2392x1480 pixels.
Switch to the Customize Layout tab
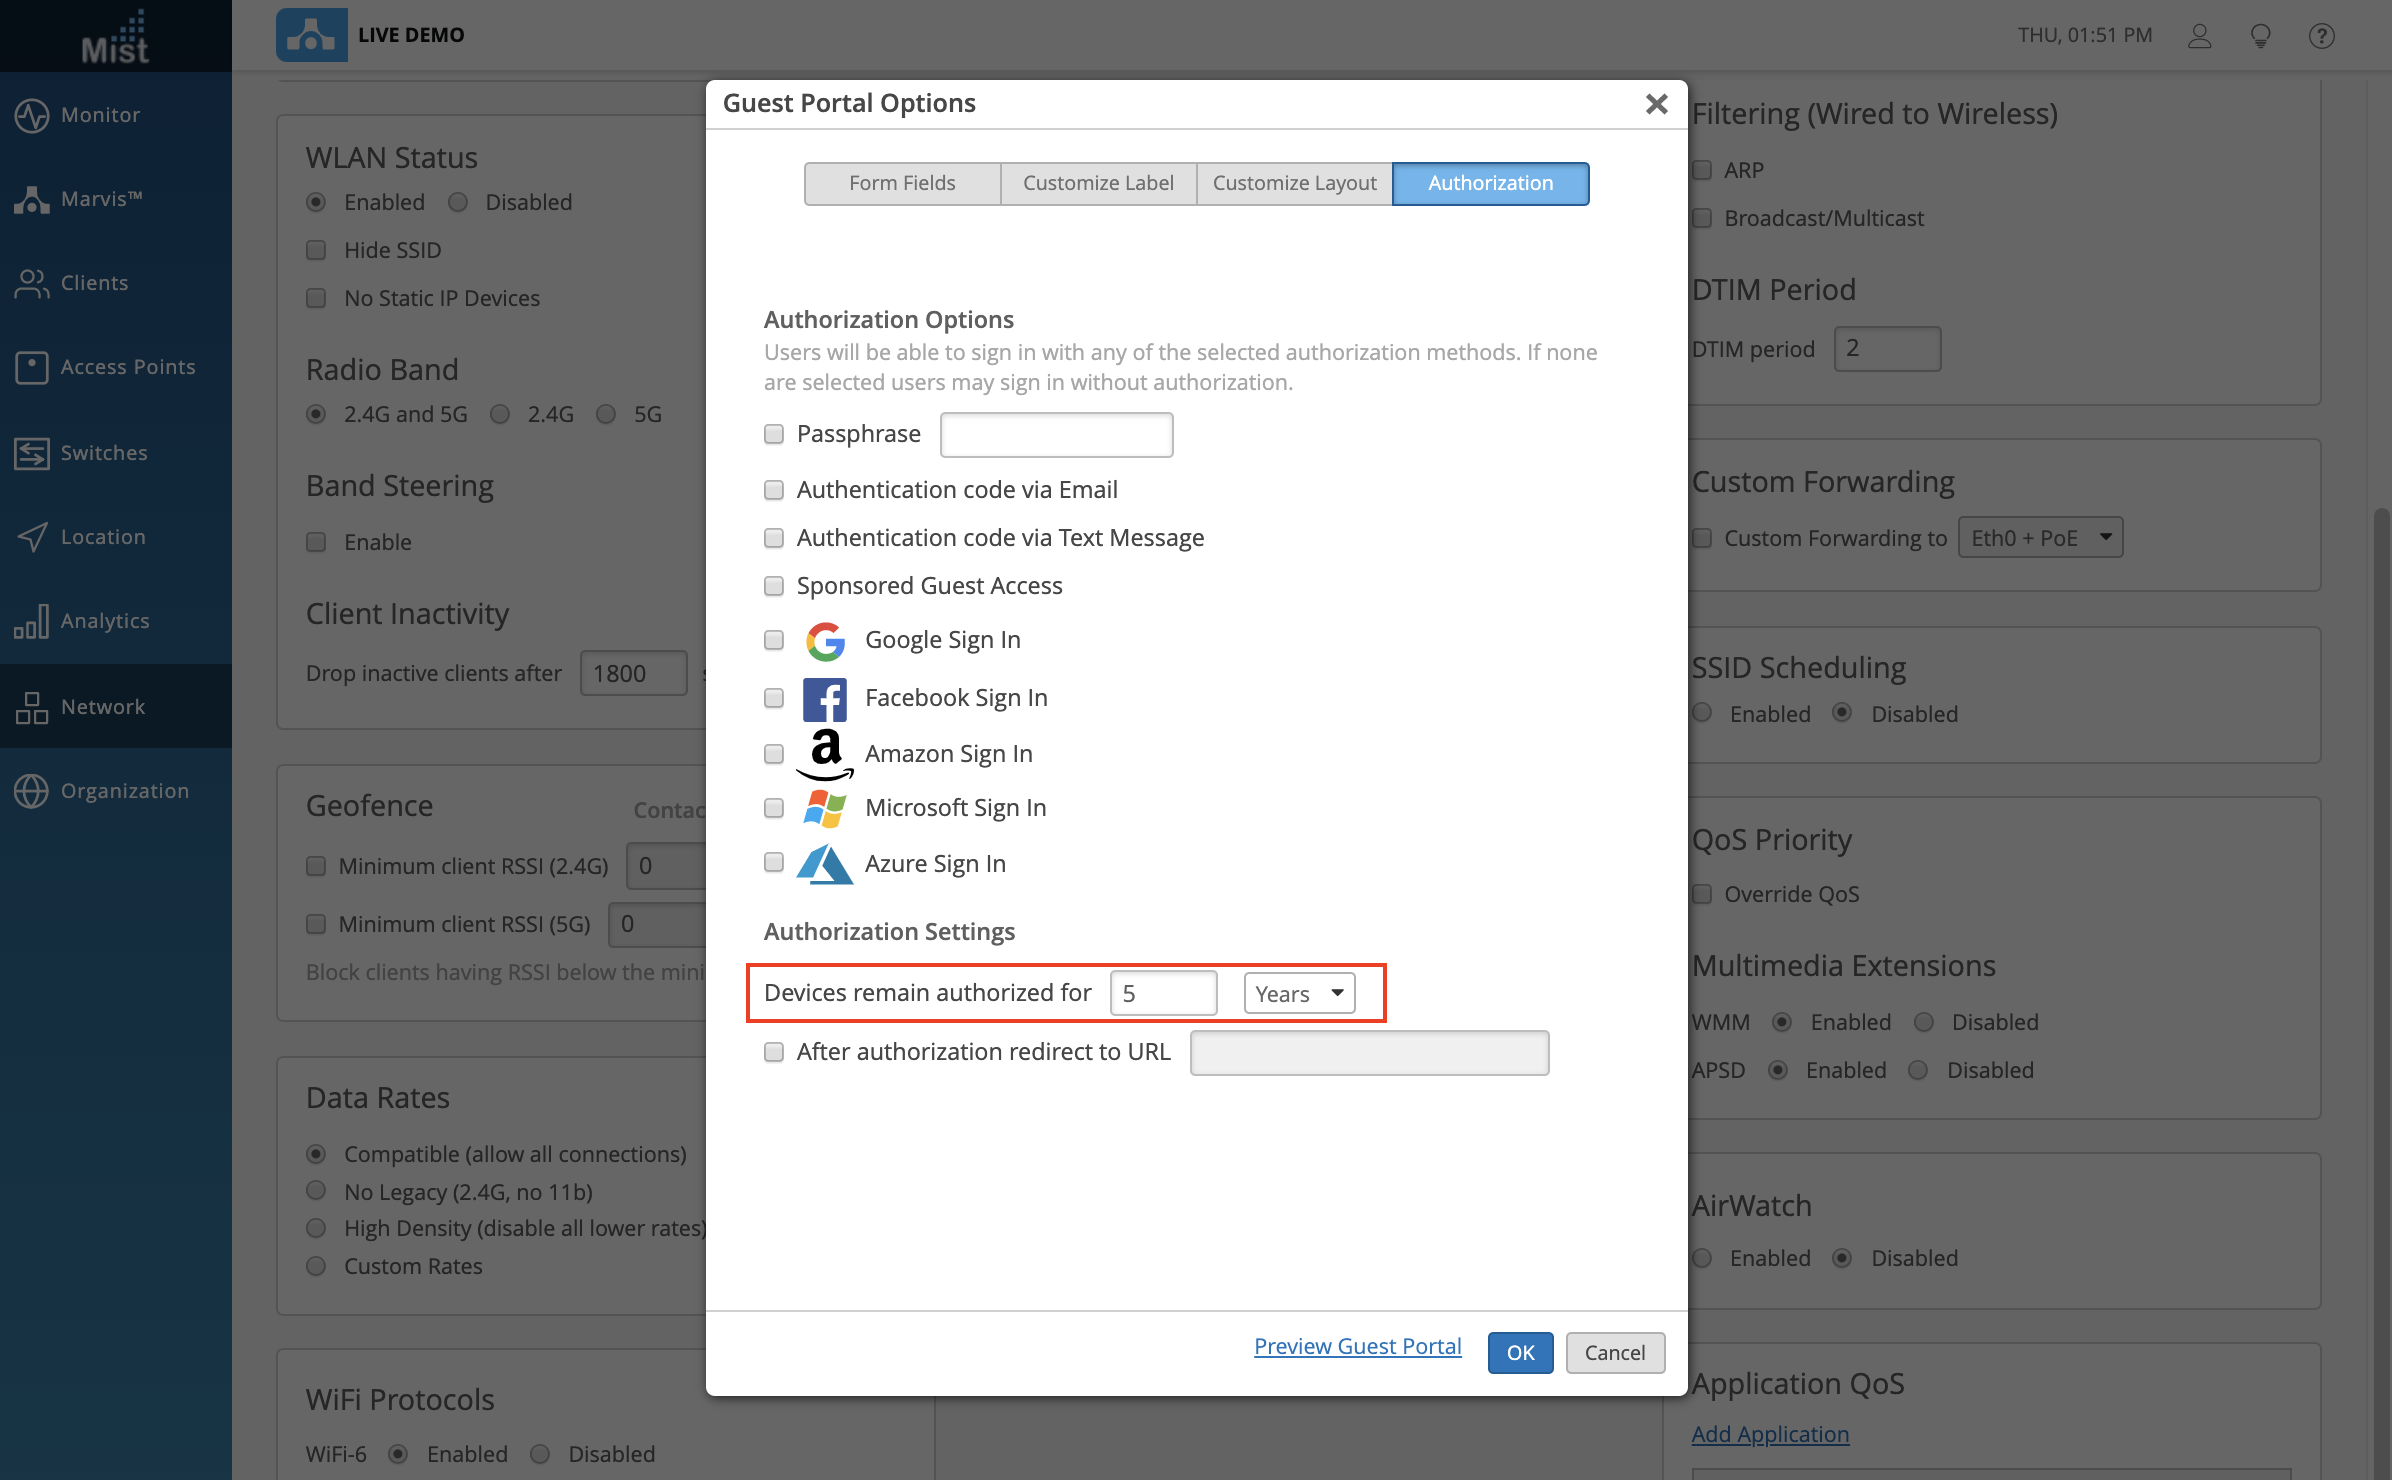click(1294, 183)
